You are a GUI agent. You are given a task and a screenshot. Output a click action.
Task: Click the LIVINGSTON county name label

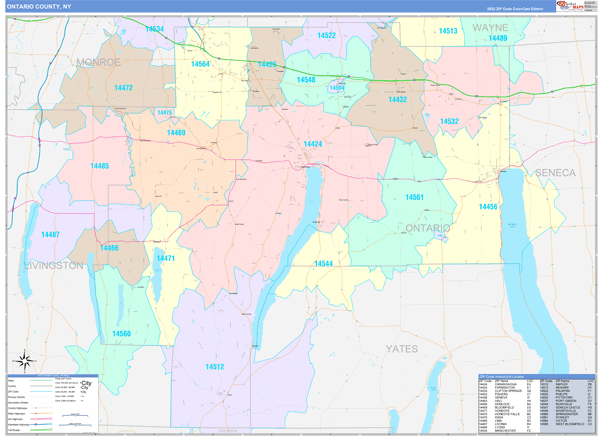pos(54,265)
